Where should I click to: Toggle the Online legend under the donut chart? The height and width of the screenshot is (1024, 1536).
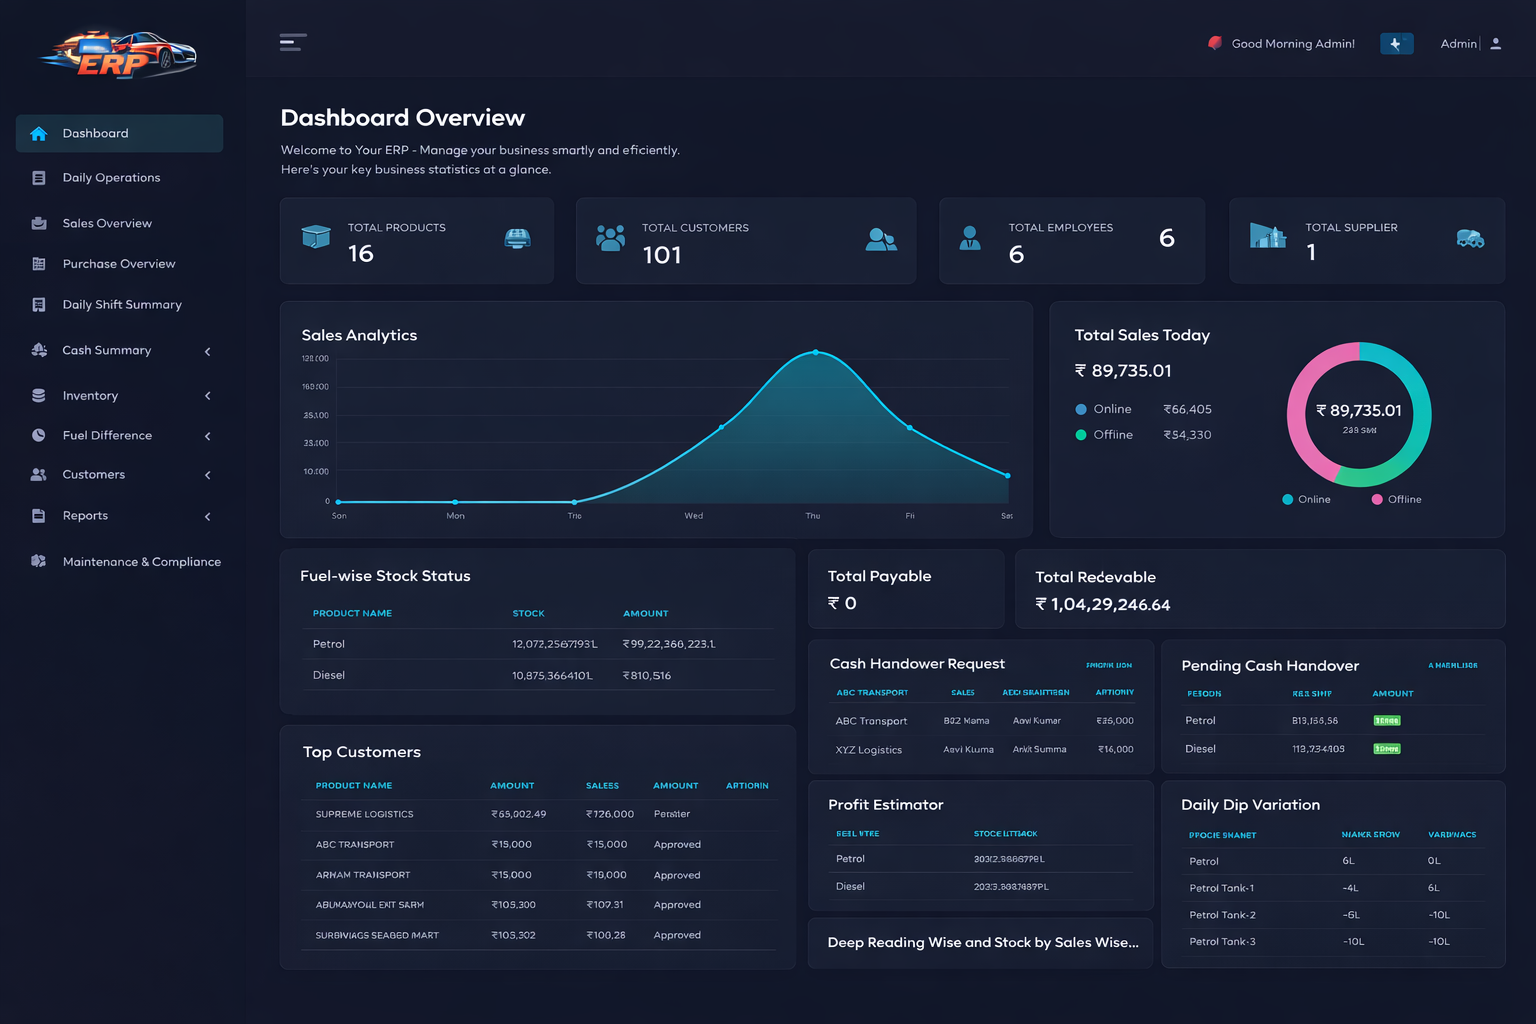(x=1306, y=499)
